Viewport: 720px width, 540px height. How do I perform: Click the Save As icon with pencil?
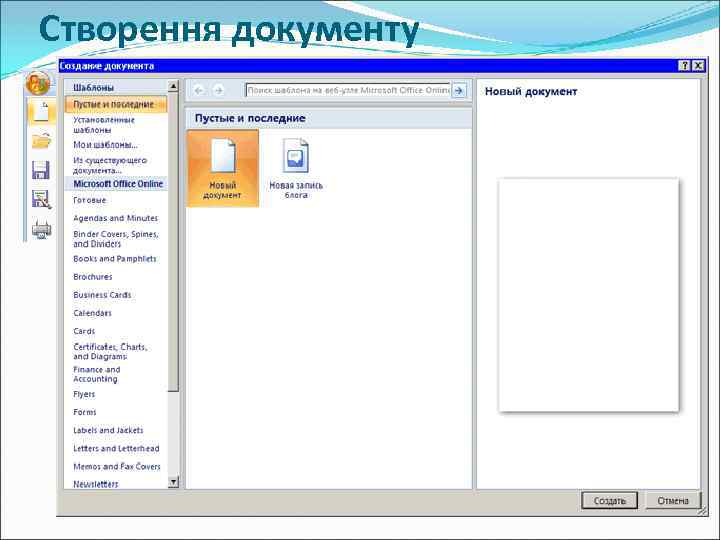tap(41, 200)
